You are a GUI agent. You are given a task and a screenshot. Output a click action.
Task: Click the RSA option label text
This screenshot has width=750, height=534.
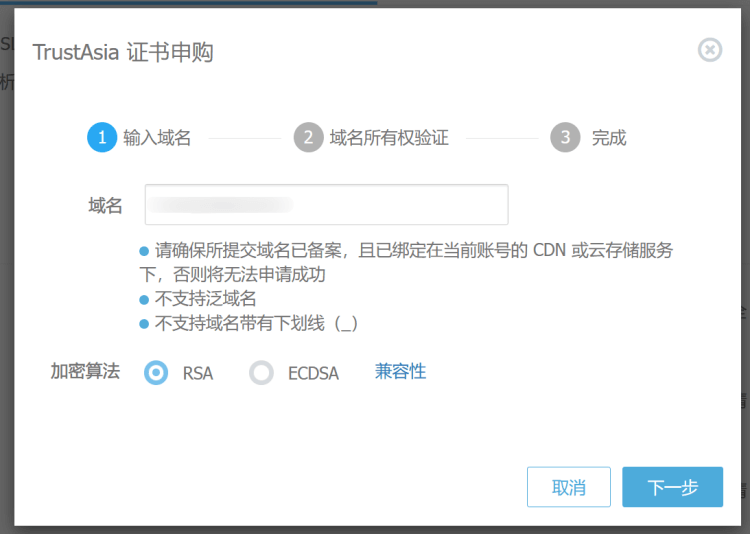198,373
